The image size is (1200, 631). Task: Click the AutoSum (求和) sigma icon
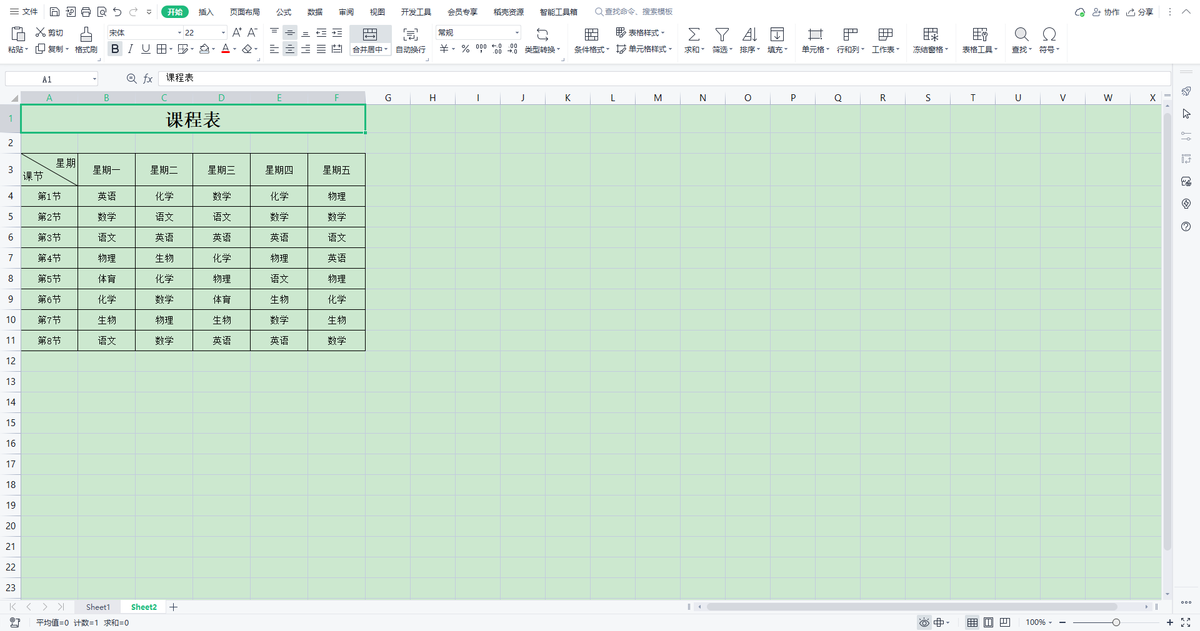click(x=694, y=34)
